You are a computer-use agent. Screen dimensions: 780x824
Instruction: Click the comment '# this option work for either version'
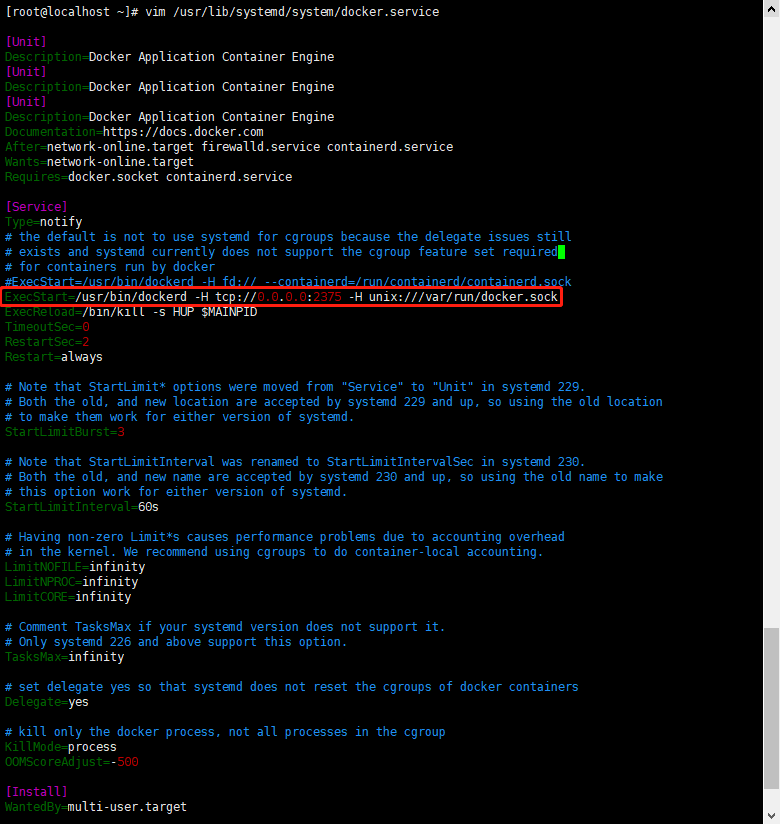click(176, 492)
